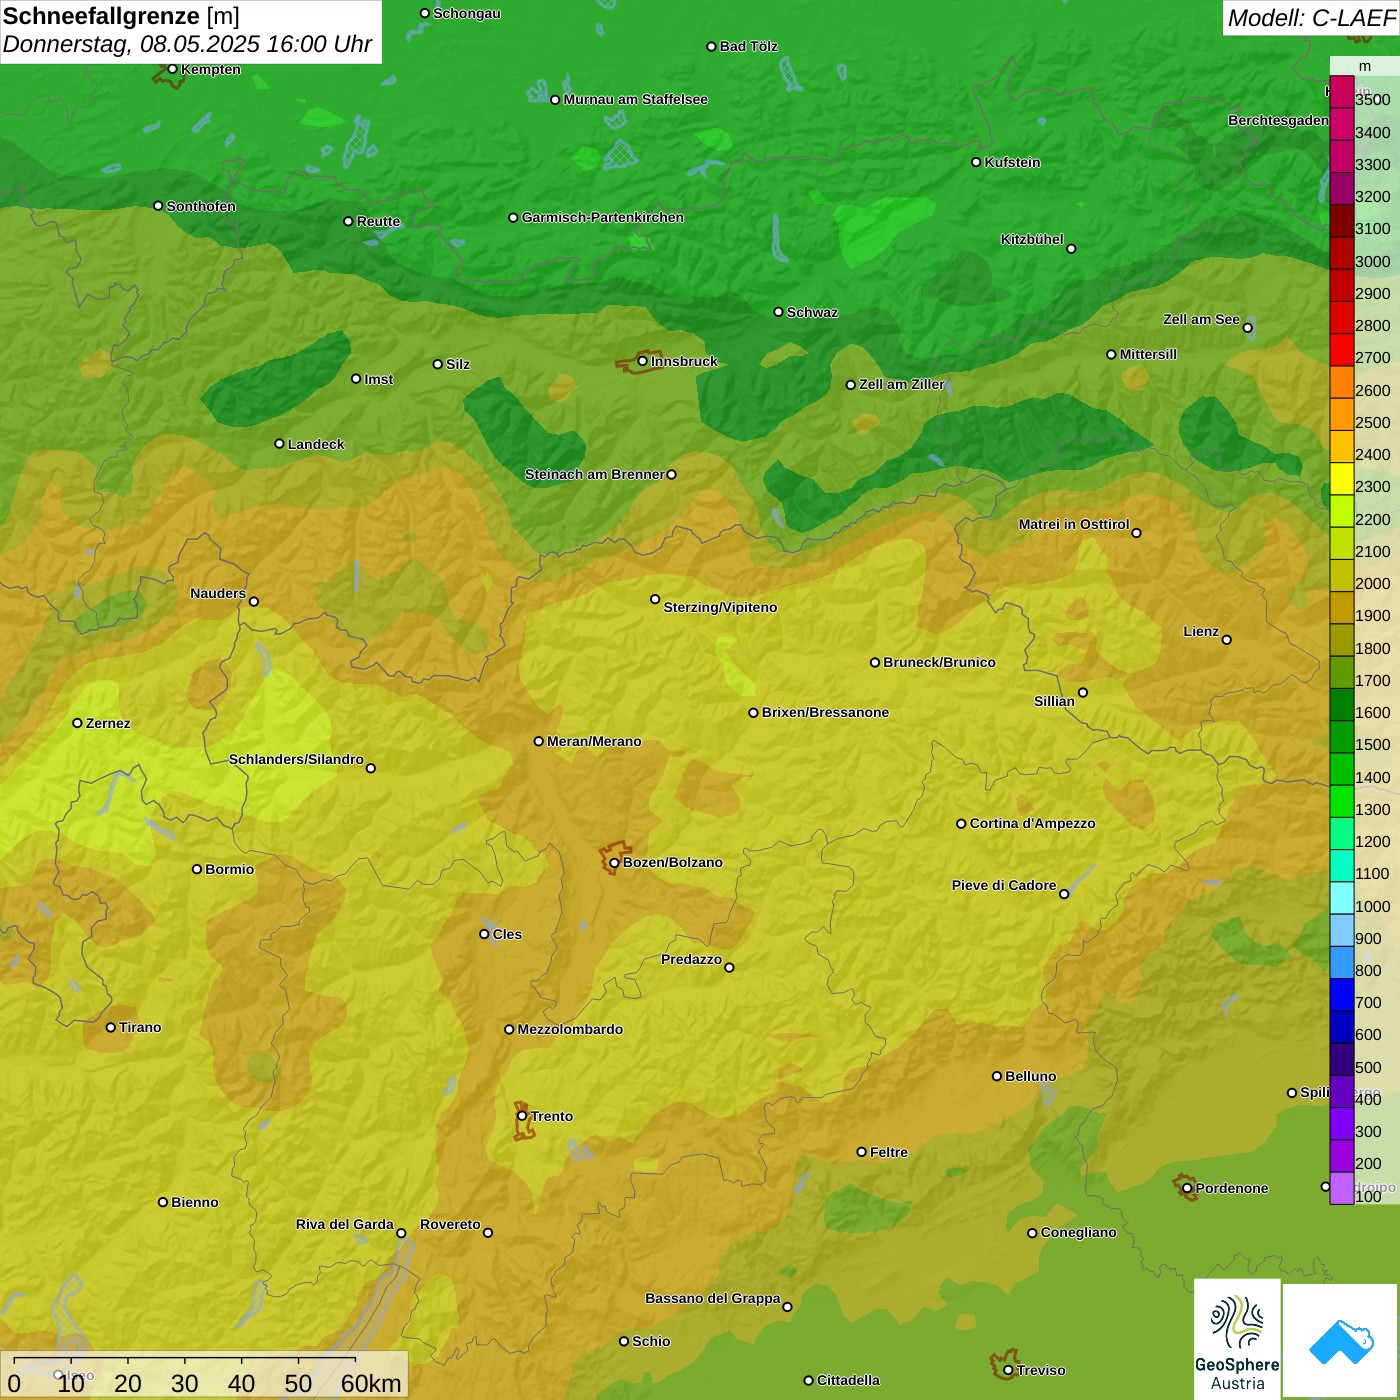Click the 'Cittadella' label
The width and height of the screenshot is (1400, 1400).
(x=848, y=1380)
